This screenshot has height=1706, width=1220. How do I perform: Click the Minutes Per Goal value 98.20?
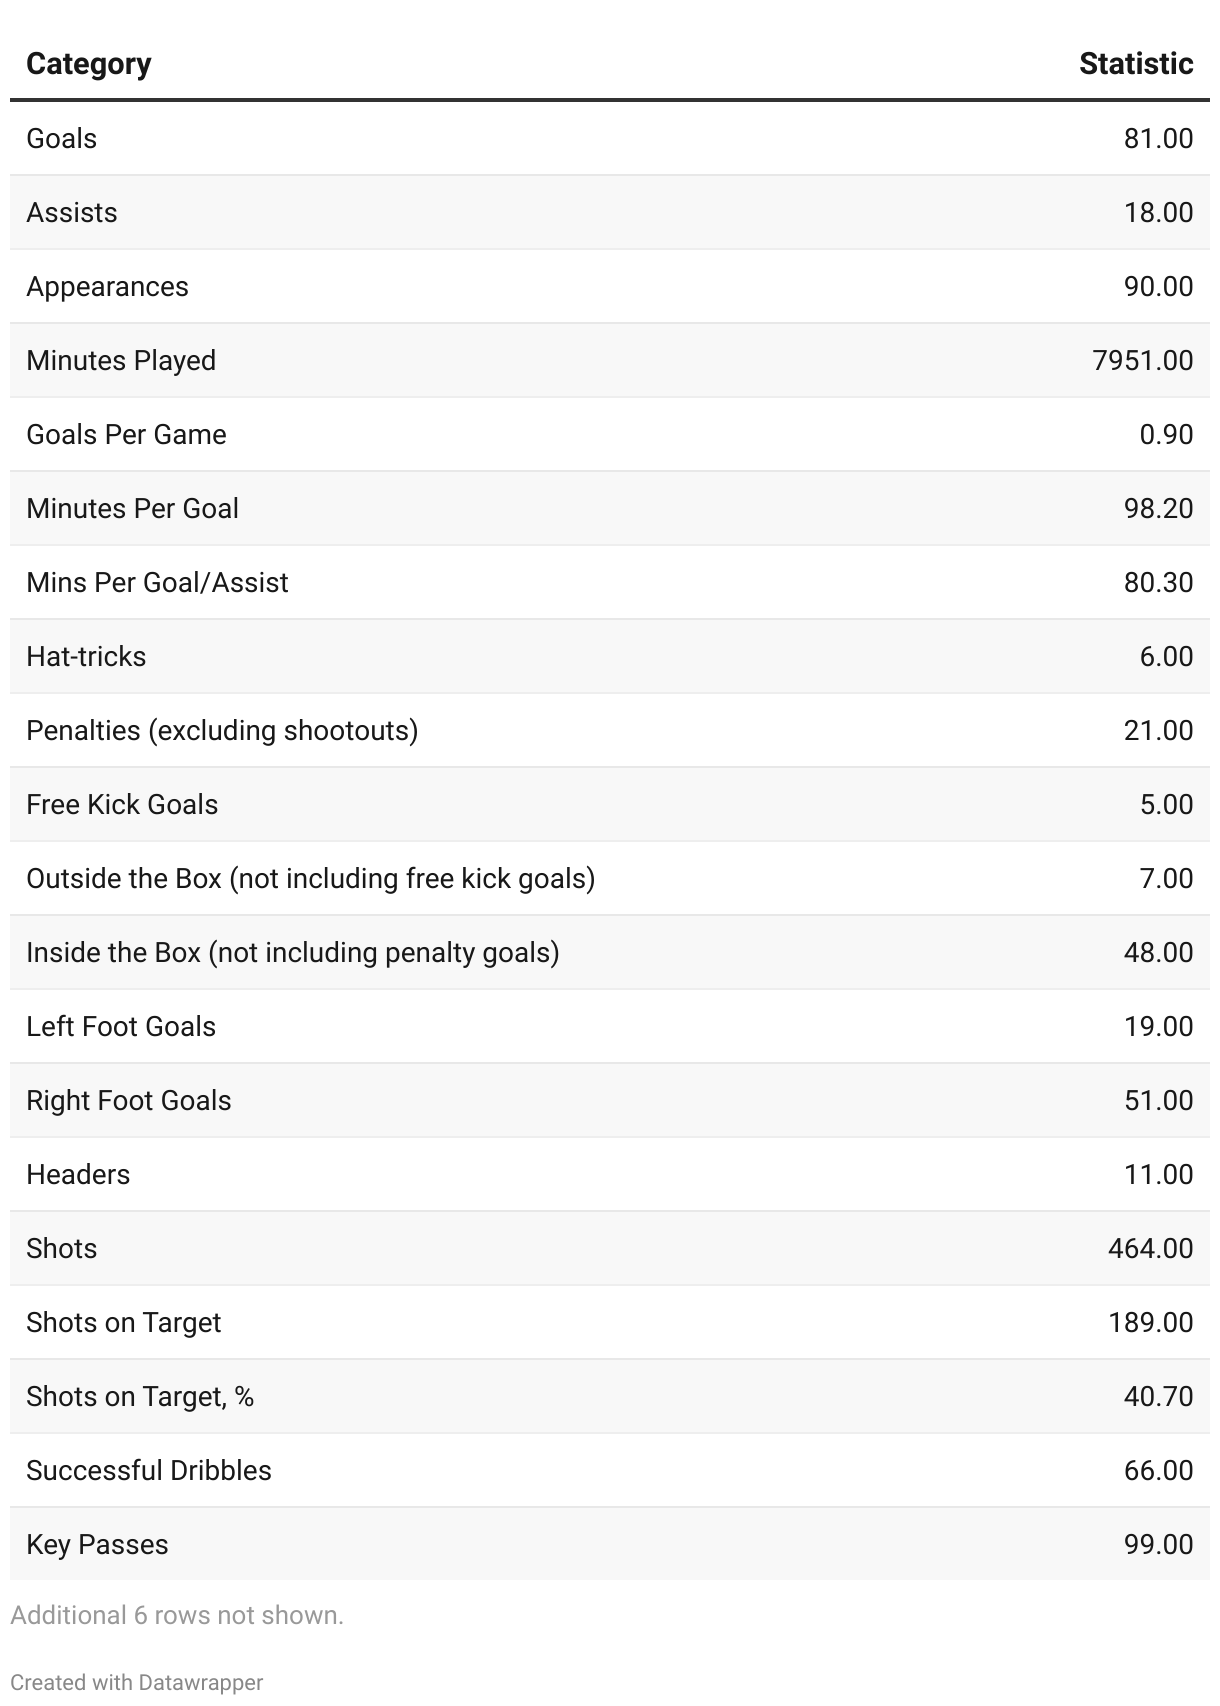pos(1158,508)
